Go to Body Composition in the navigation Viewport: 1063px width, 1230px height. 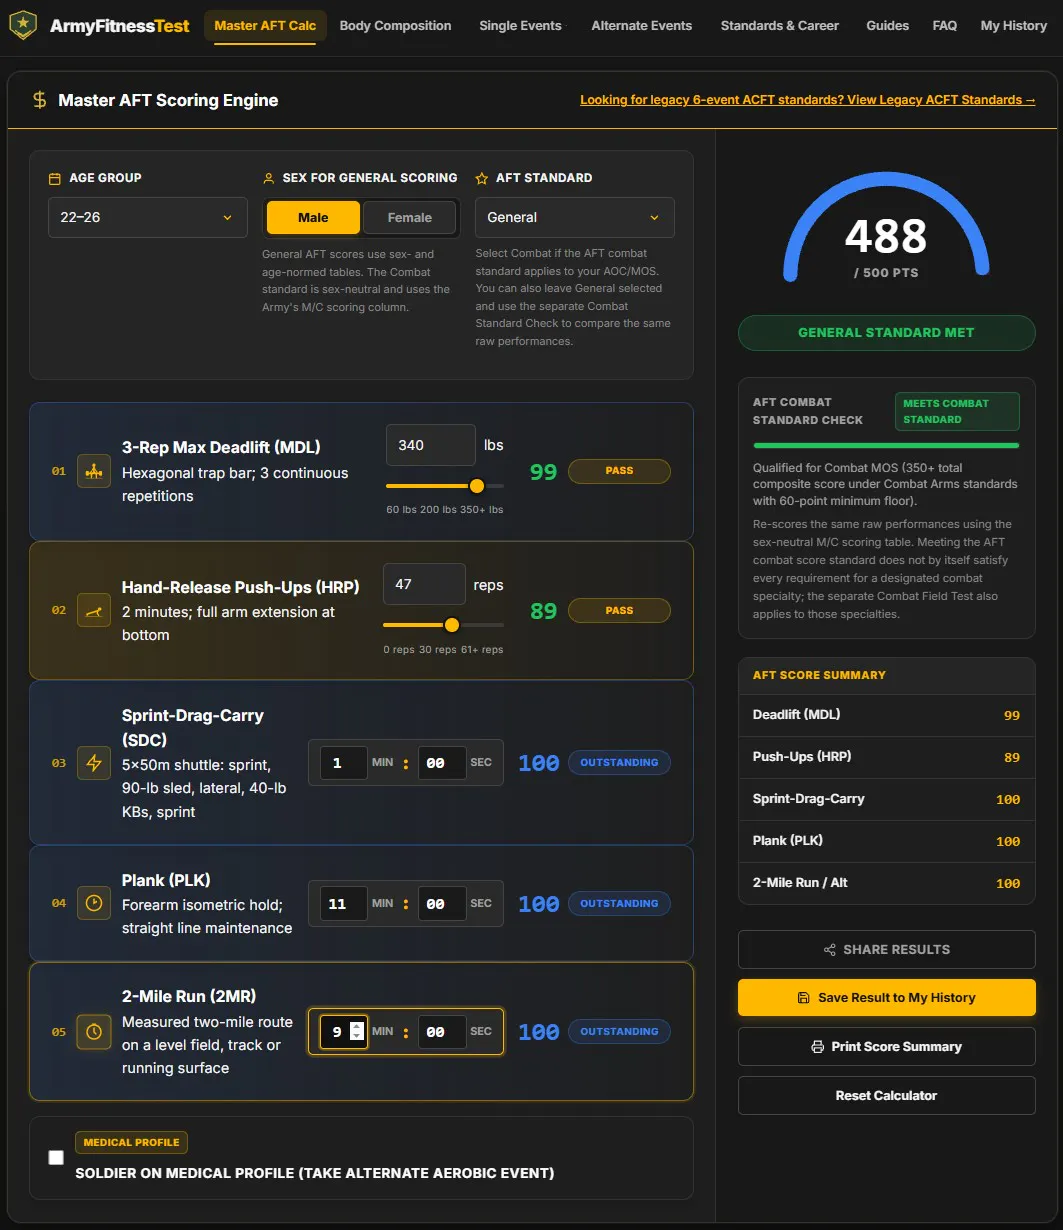(x=395, y=26)
